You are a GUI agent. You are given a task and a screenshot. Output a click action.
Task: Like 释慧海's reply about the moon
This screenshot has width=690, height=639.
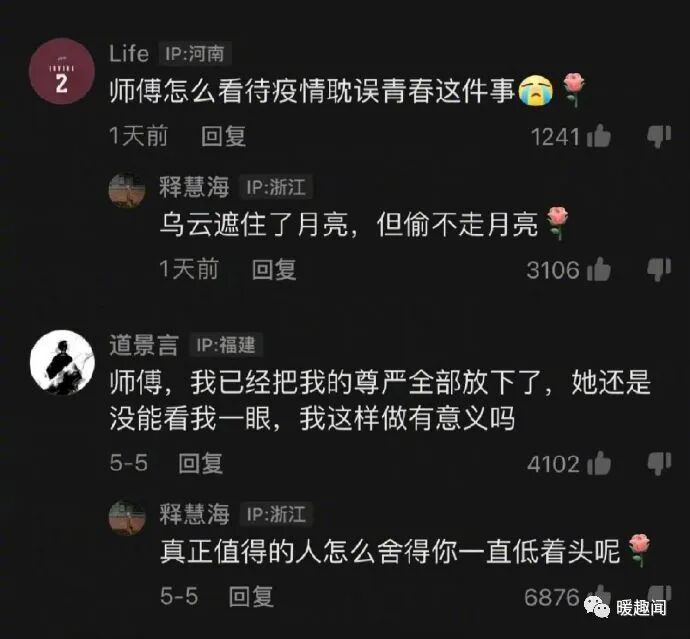598,269
